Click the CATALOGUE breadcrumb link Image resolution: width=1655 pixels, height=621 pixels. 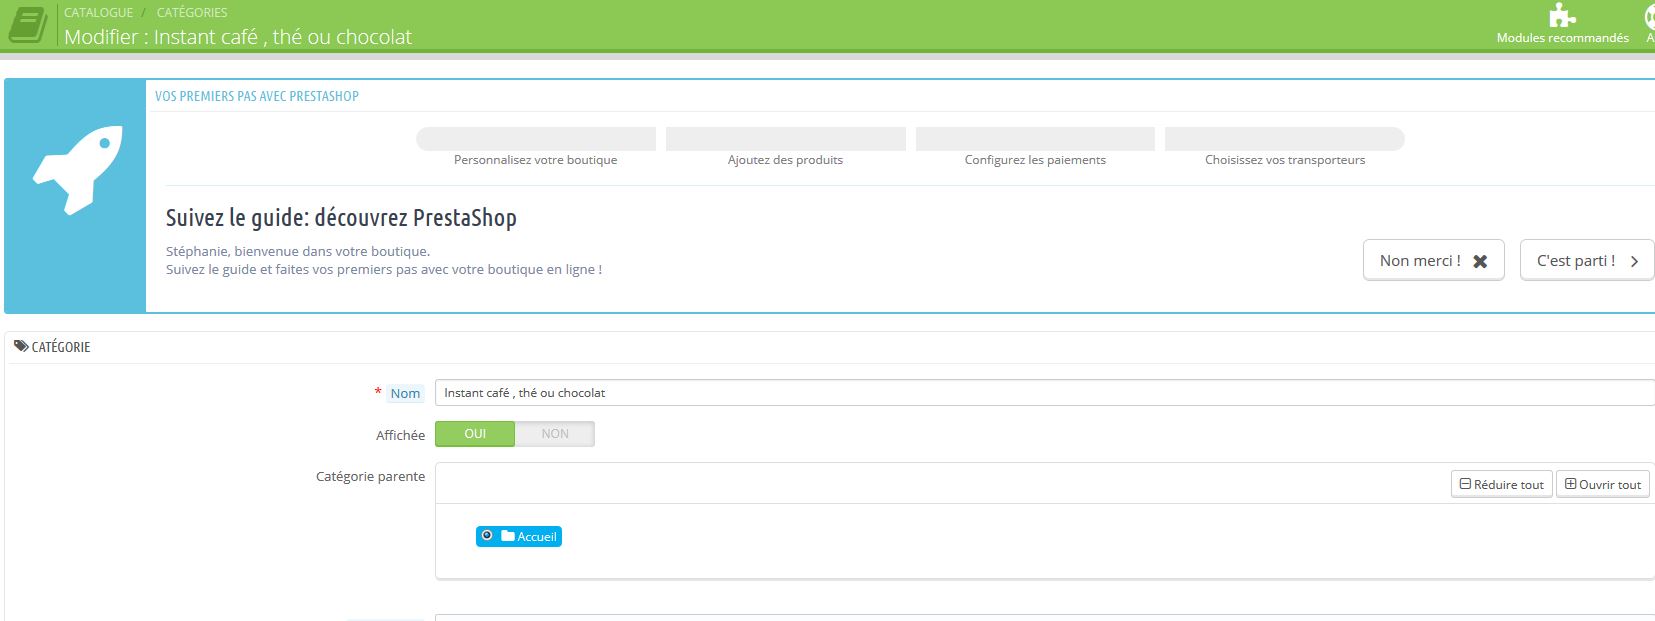point(98,12)
